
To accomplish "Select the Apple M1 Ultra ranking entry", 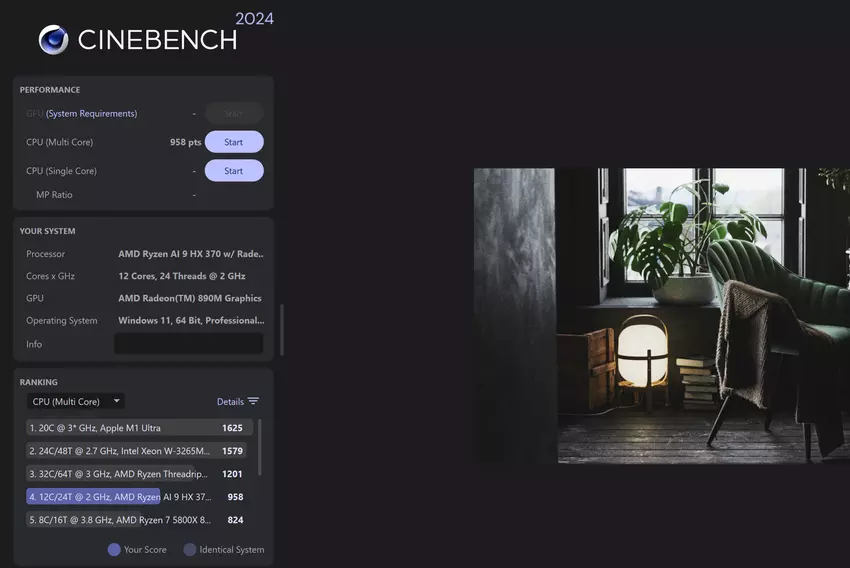I will (x=134, y=428).
